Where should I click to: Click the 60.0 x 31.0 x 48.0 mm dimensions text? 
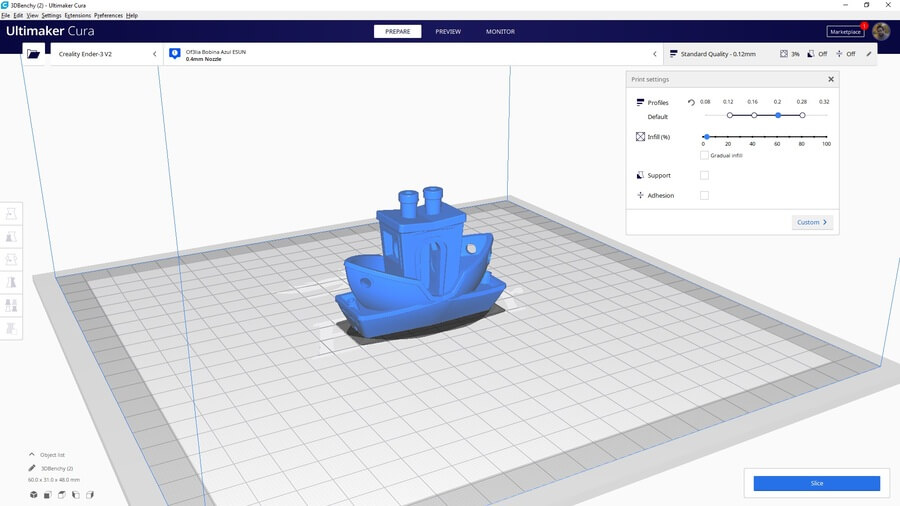[x=53, y=480]
